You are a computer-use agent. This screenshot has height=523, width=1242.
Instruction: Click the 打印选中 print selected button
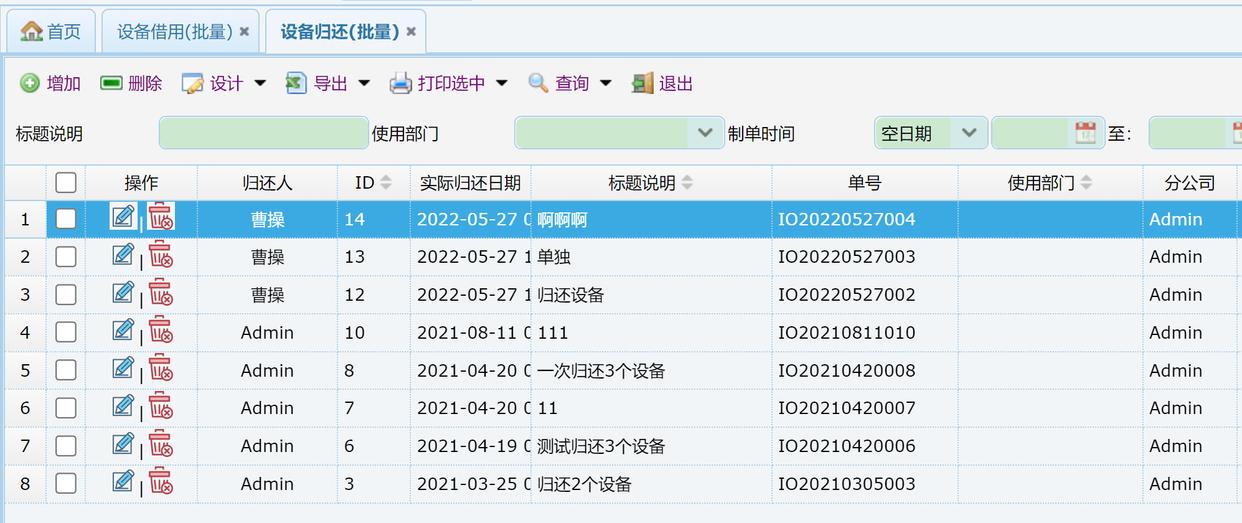pyautogui.click(x=439, y=83)
